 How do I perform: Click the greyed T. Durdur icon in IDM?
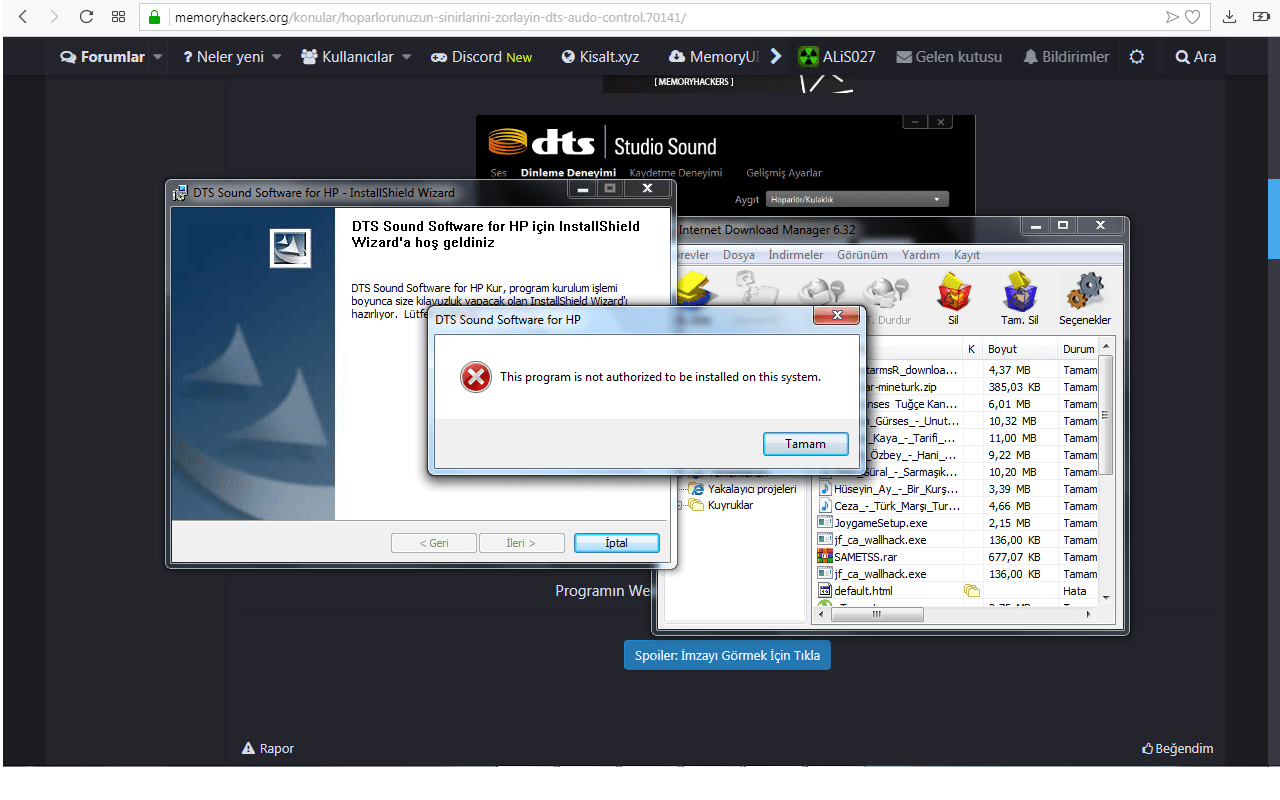point(887,295)
